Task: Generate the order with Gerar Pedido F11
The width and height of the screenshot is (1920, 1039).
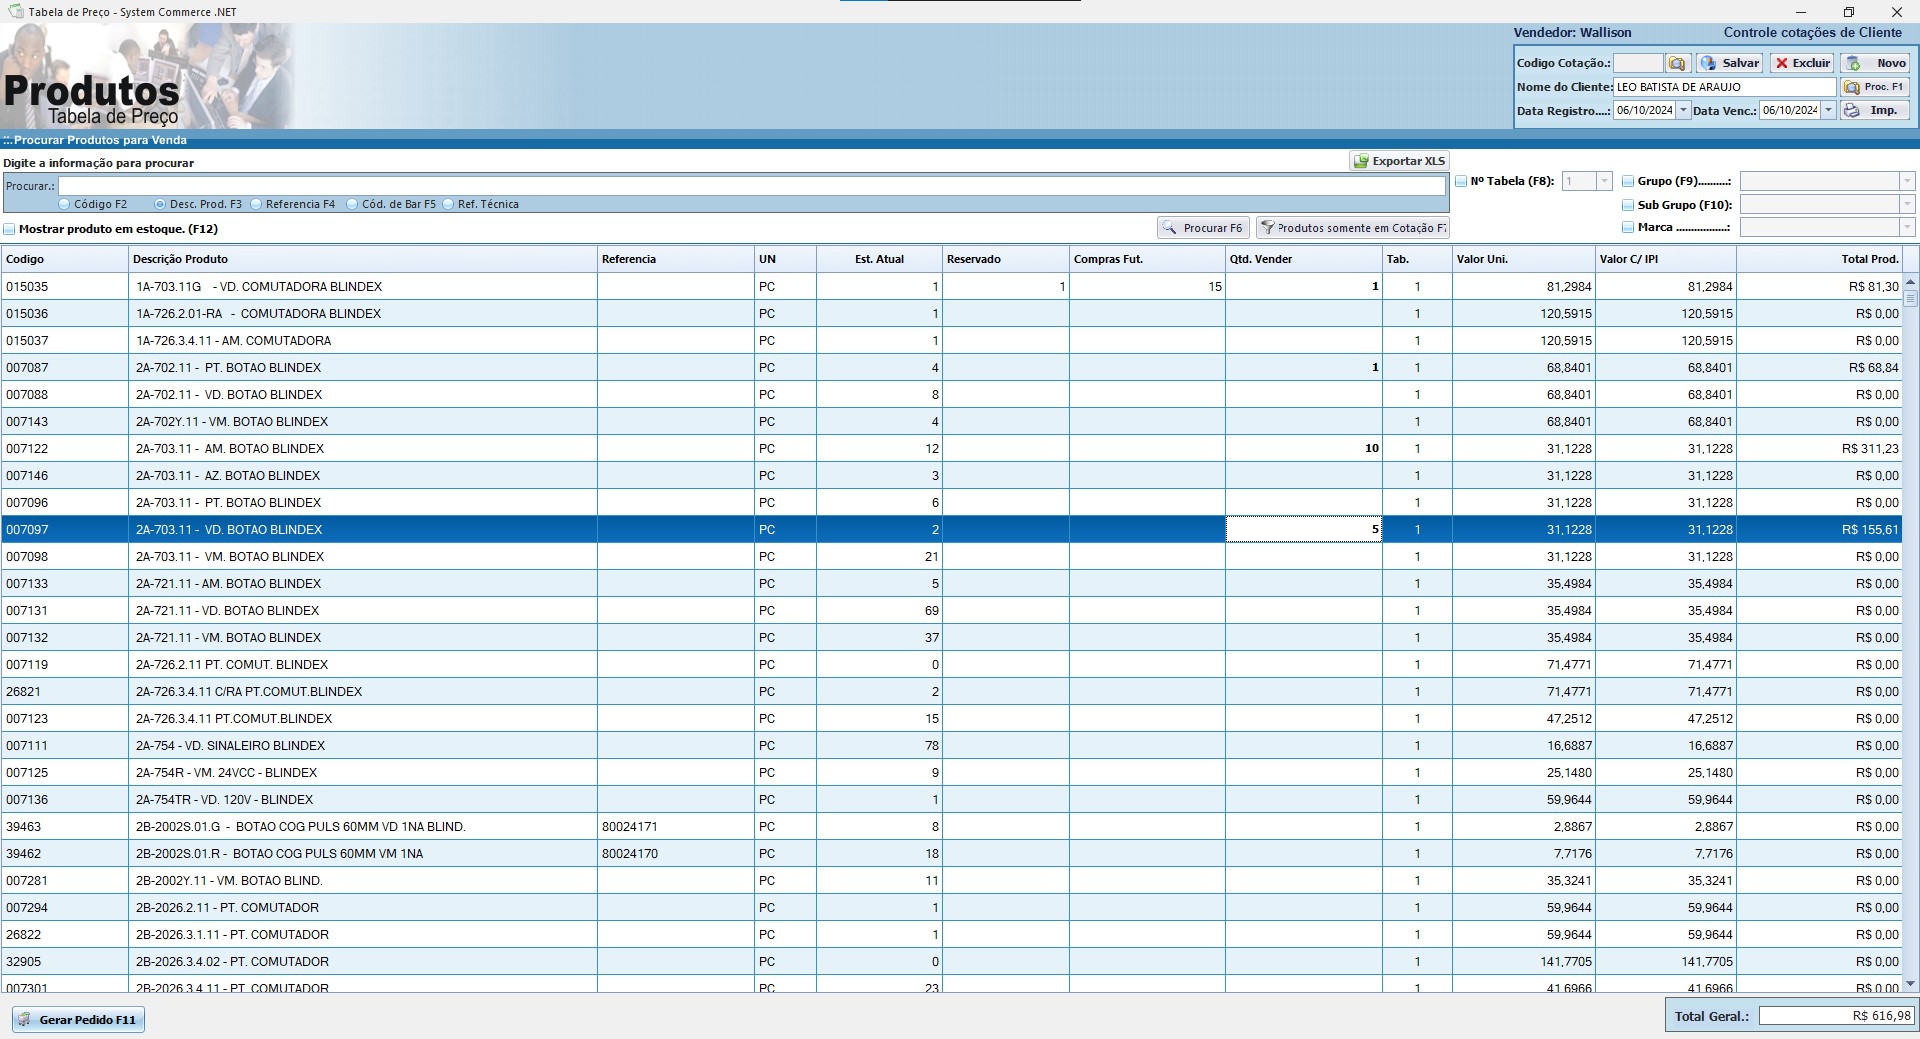Action: pyautogui.click(x=78, y=1020)
